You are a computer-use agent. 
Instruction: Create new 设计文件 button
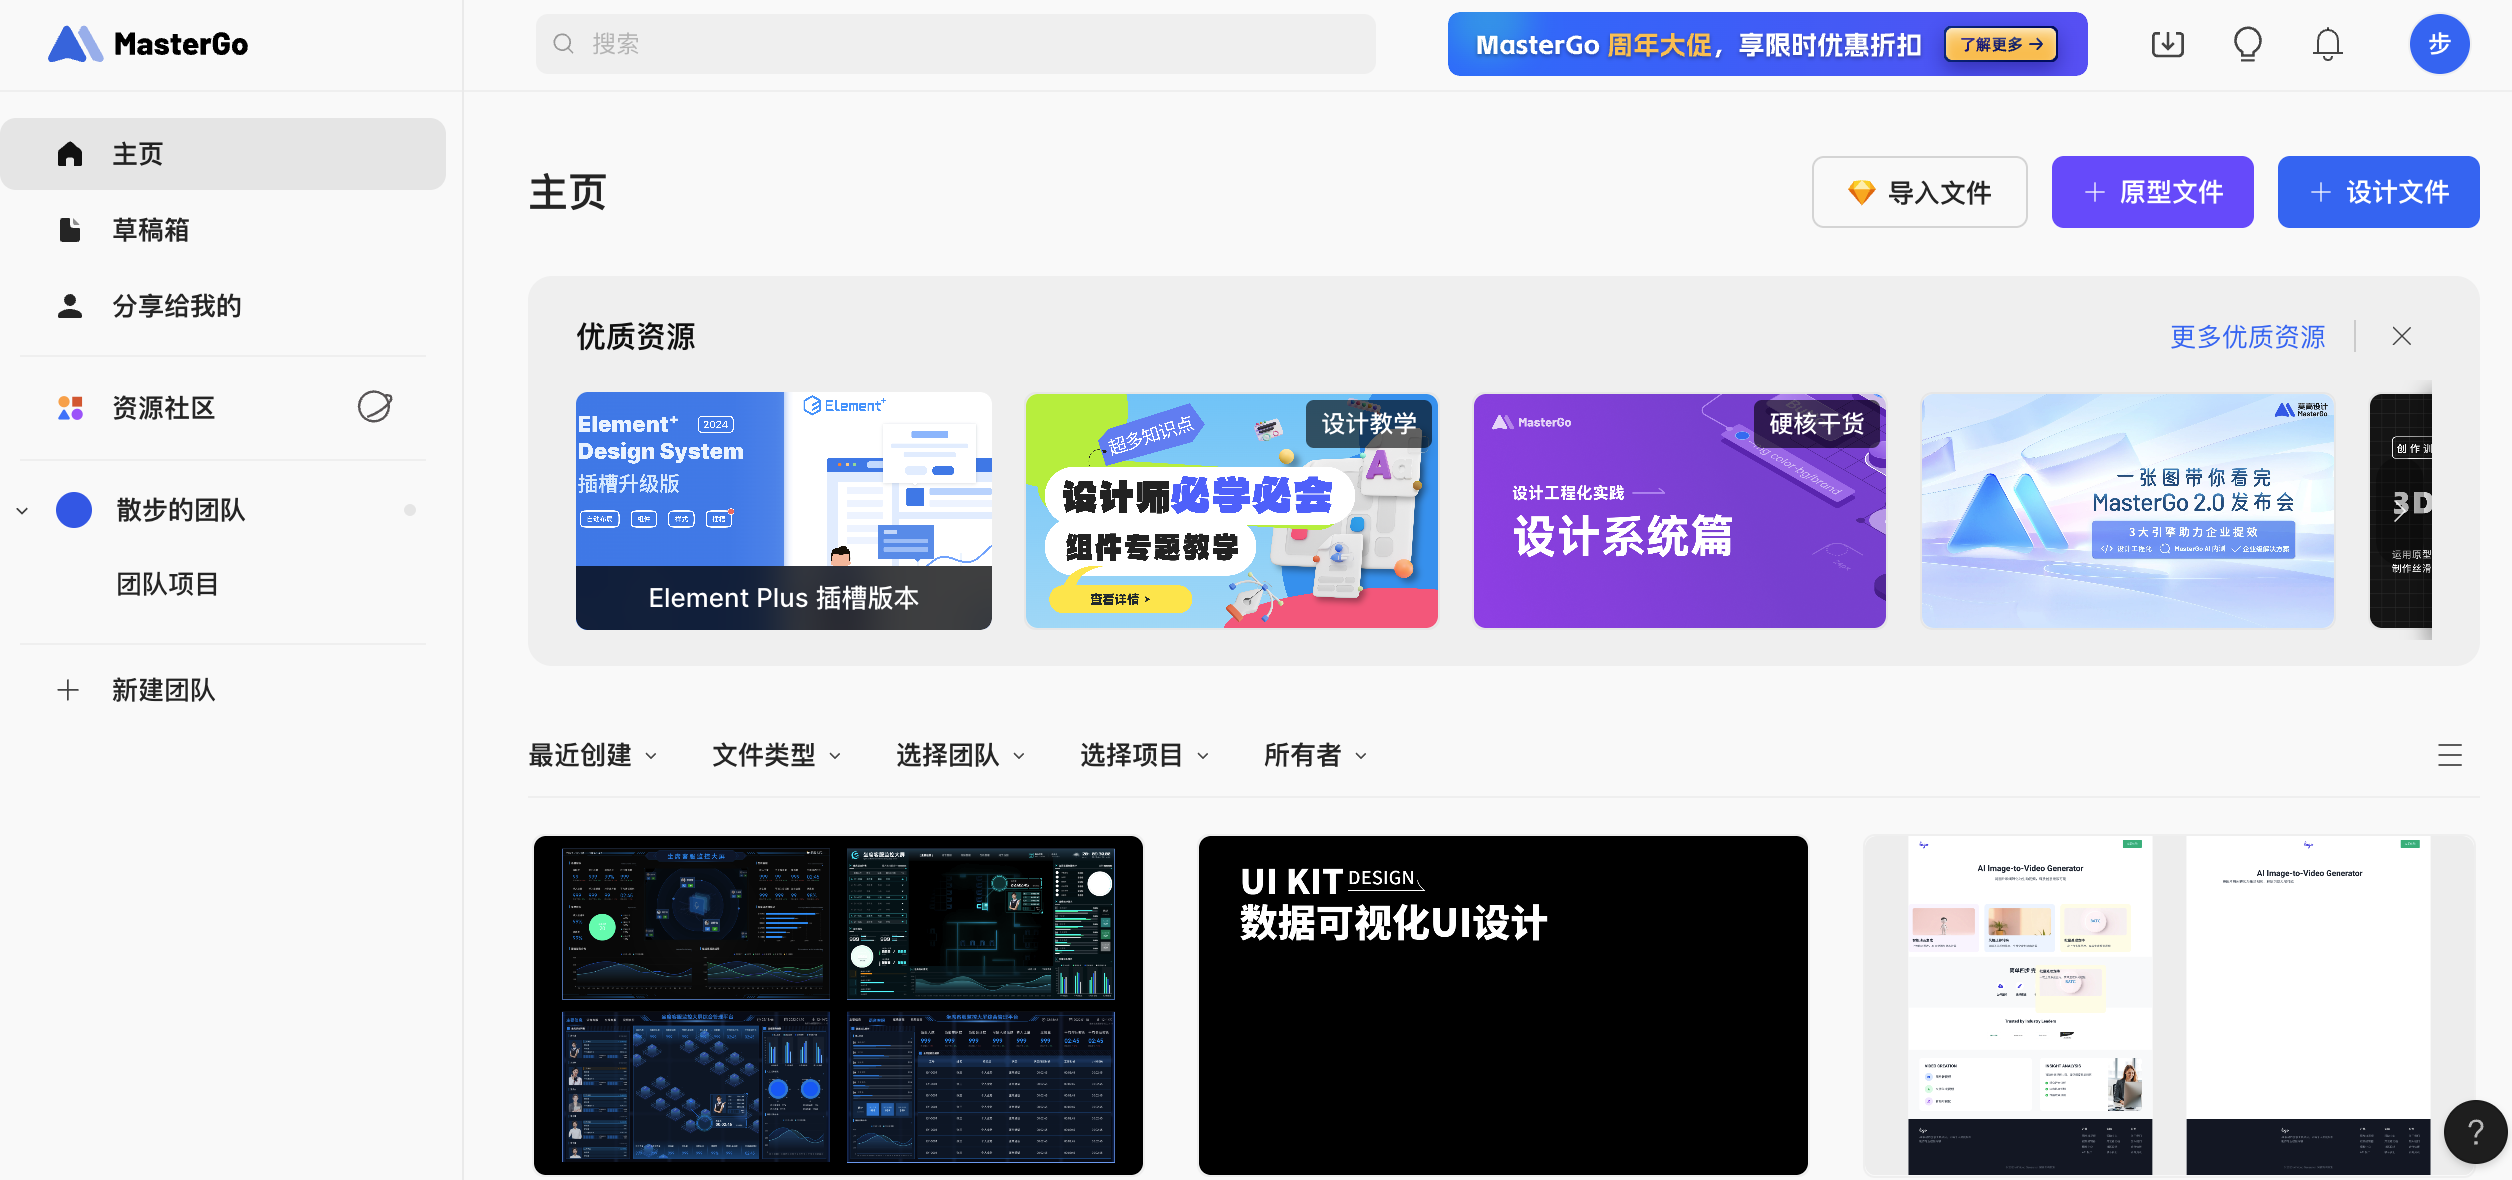click(2378, 192)
